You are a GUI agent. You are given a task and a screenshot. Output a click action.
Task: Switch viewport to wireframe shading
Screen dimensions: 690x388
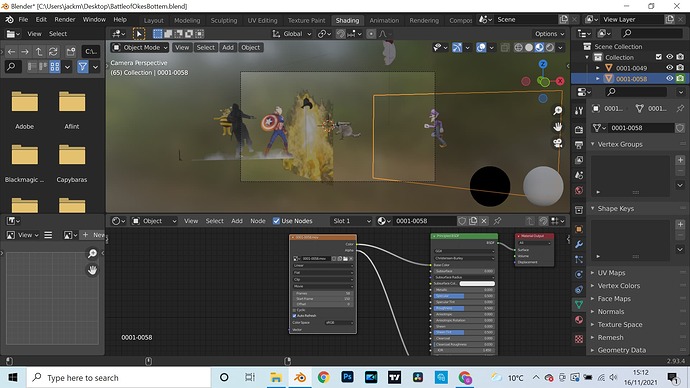click(518, 48)
